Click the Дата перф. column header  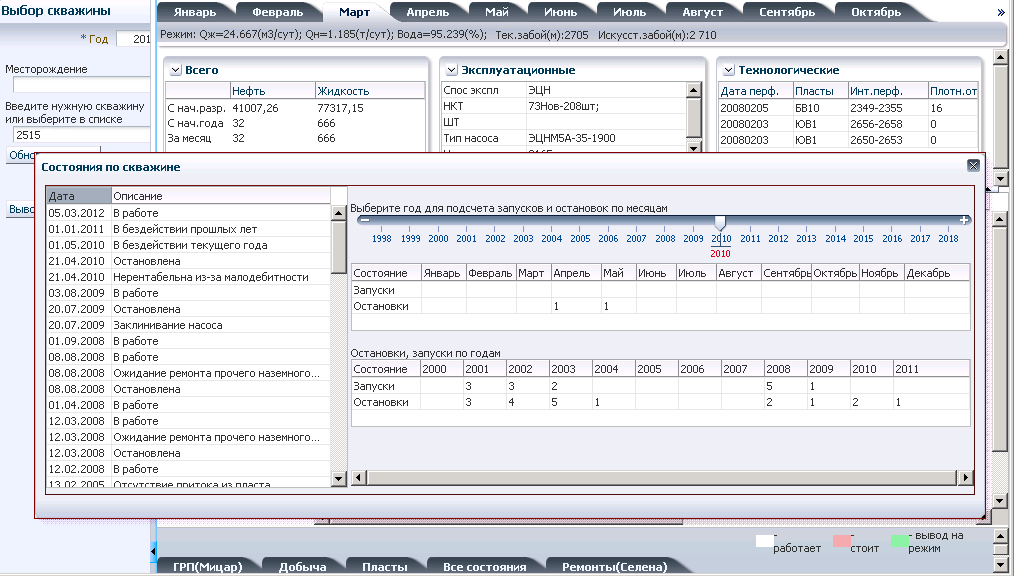[756, 91]
